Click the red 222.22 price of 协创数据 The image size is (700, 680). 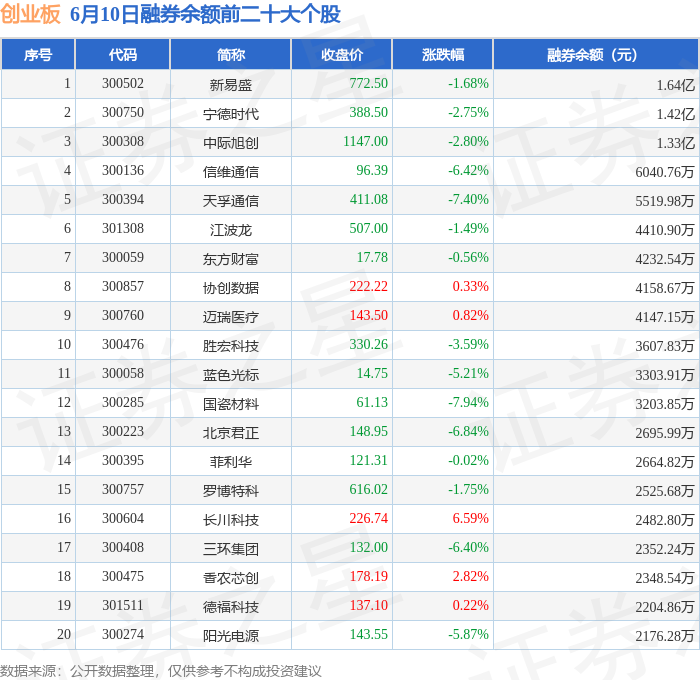(368, 286)
